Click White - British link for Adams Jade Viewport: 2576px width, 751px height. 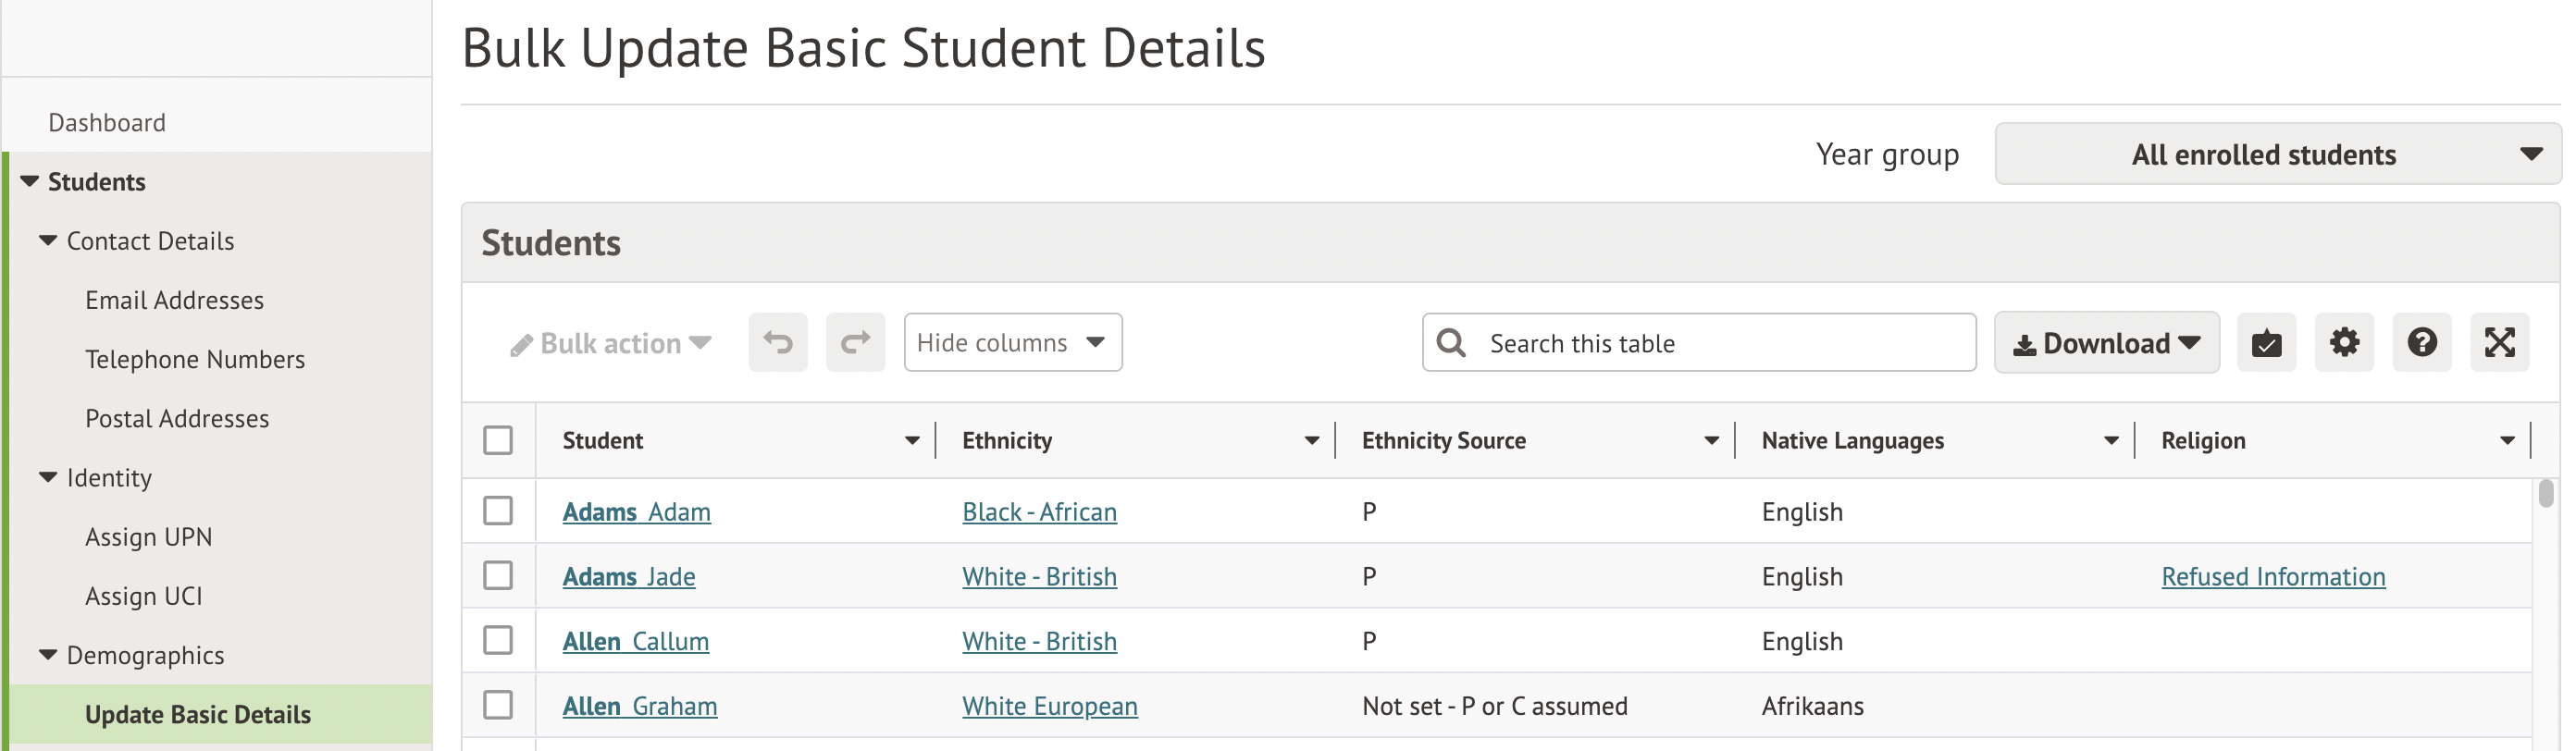1040,577
